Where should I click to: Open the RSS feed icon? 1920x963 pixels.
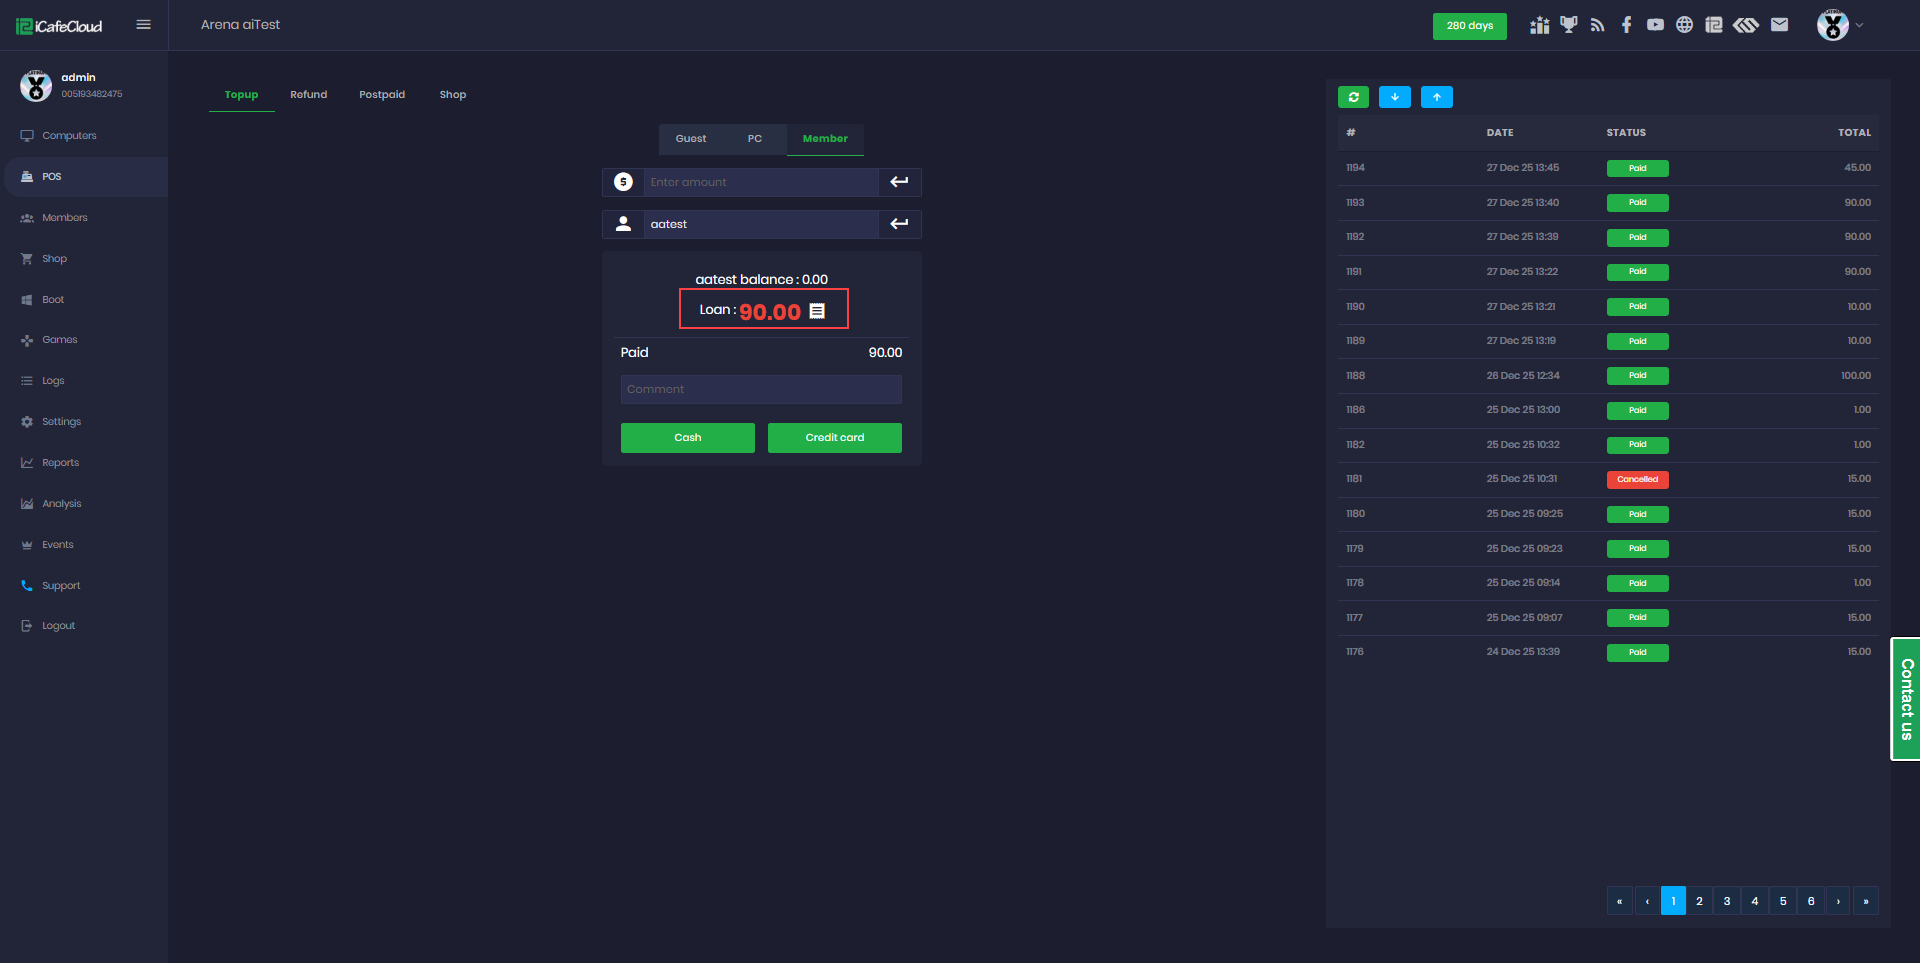coord(1598,25)
